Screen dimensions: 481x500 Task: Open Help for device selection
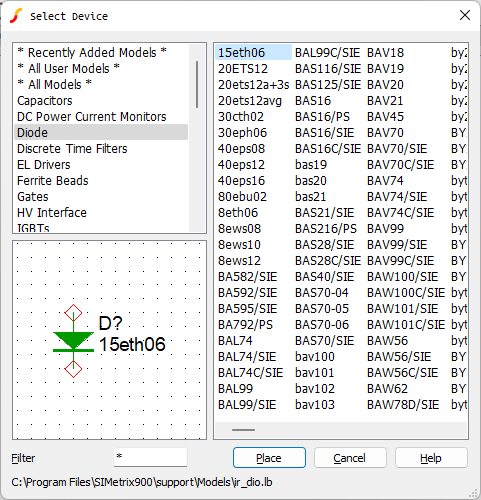431,458
